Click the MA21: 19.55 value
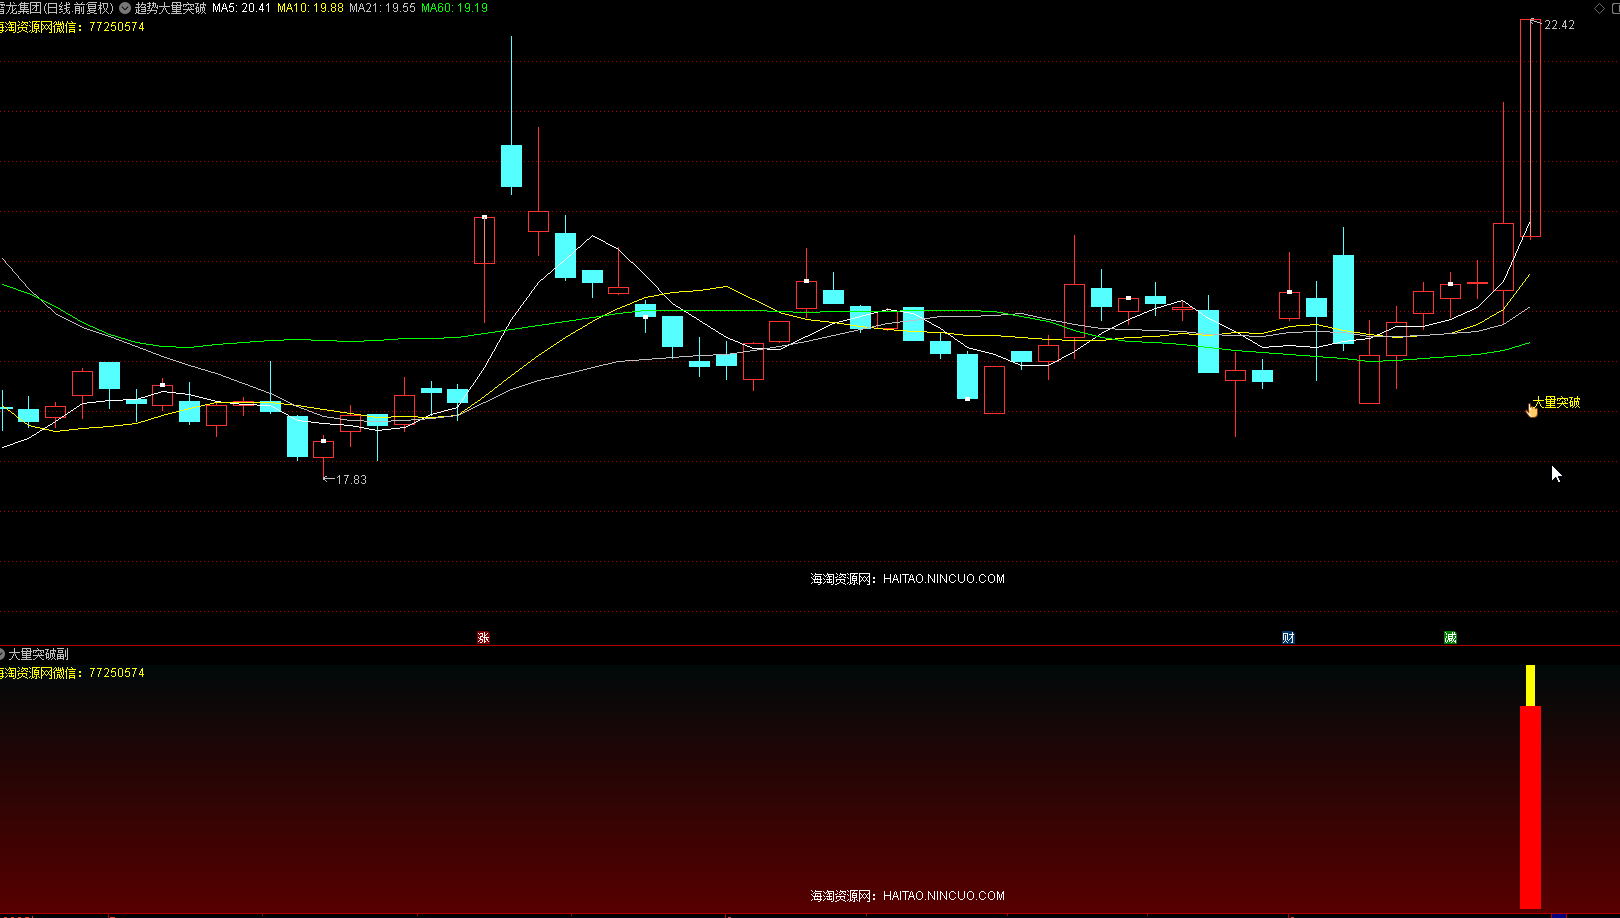The image size is (1620, 918). pos(382,8)
